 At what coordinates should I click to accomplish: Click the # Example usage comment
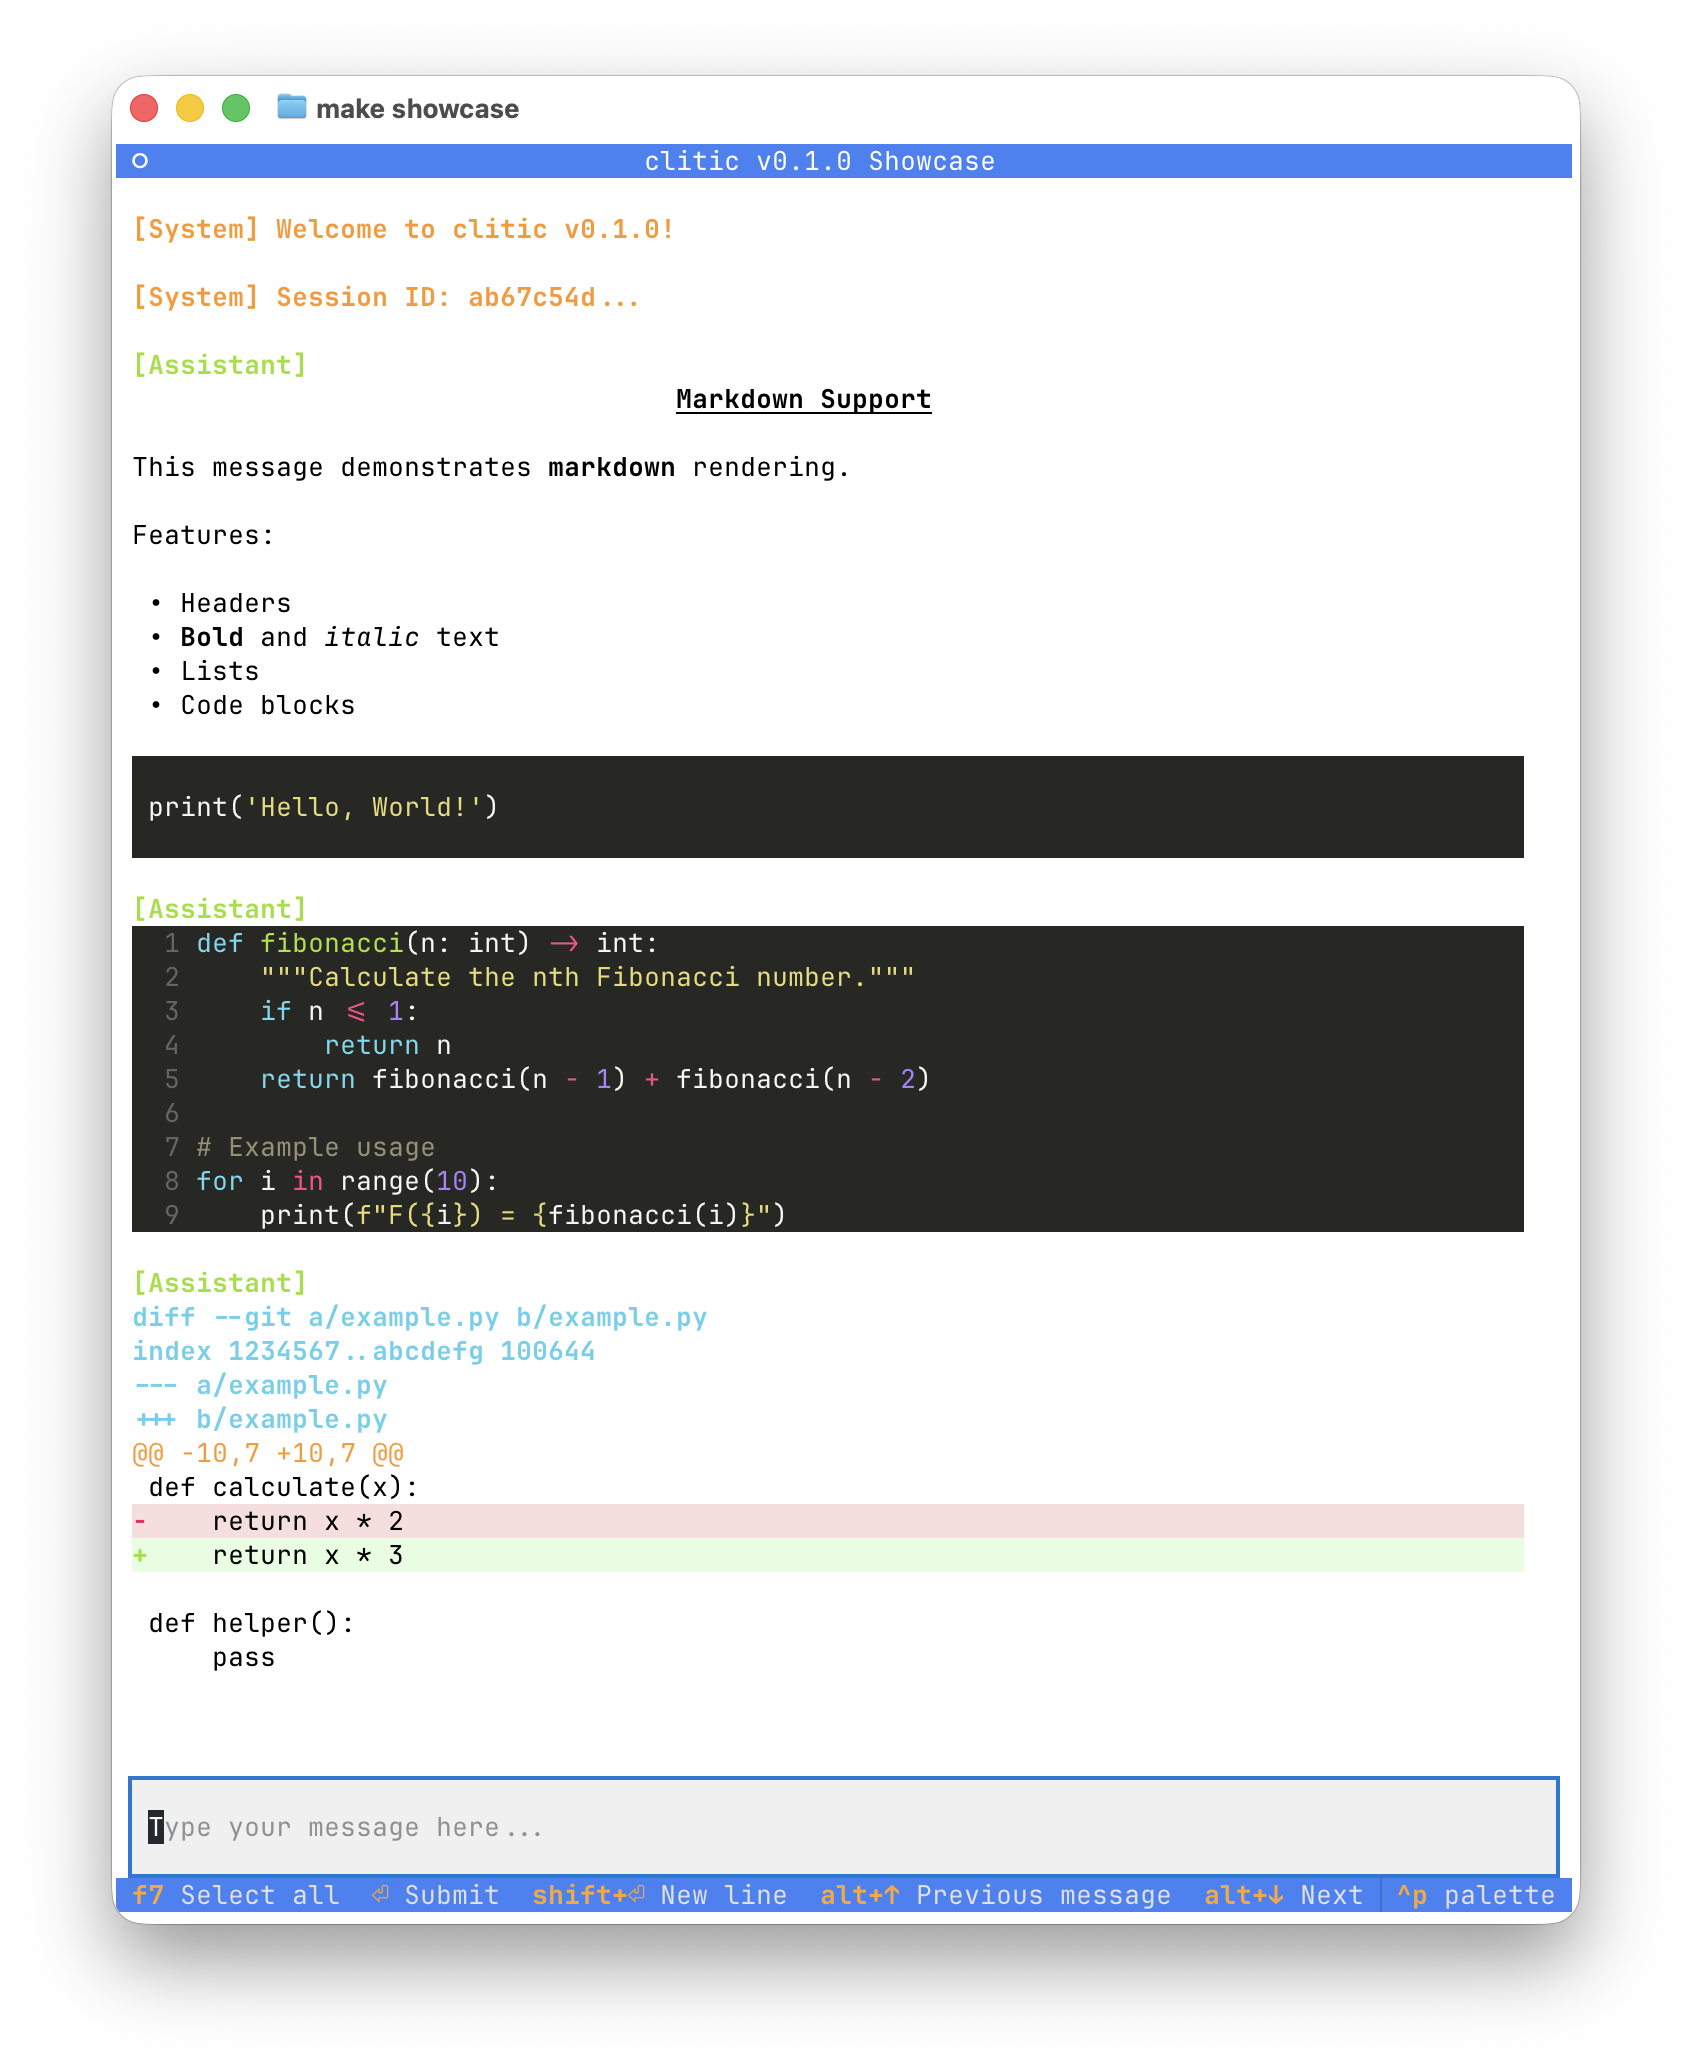pyautogui.click(x=316, y=1147)
